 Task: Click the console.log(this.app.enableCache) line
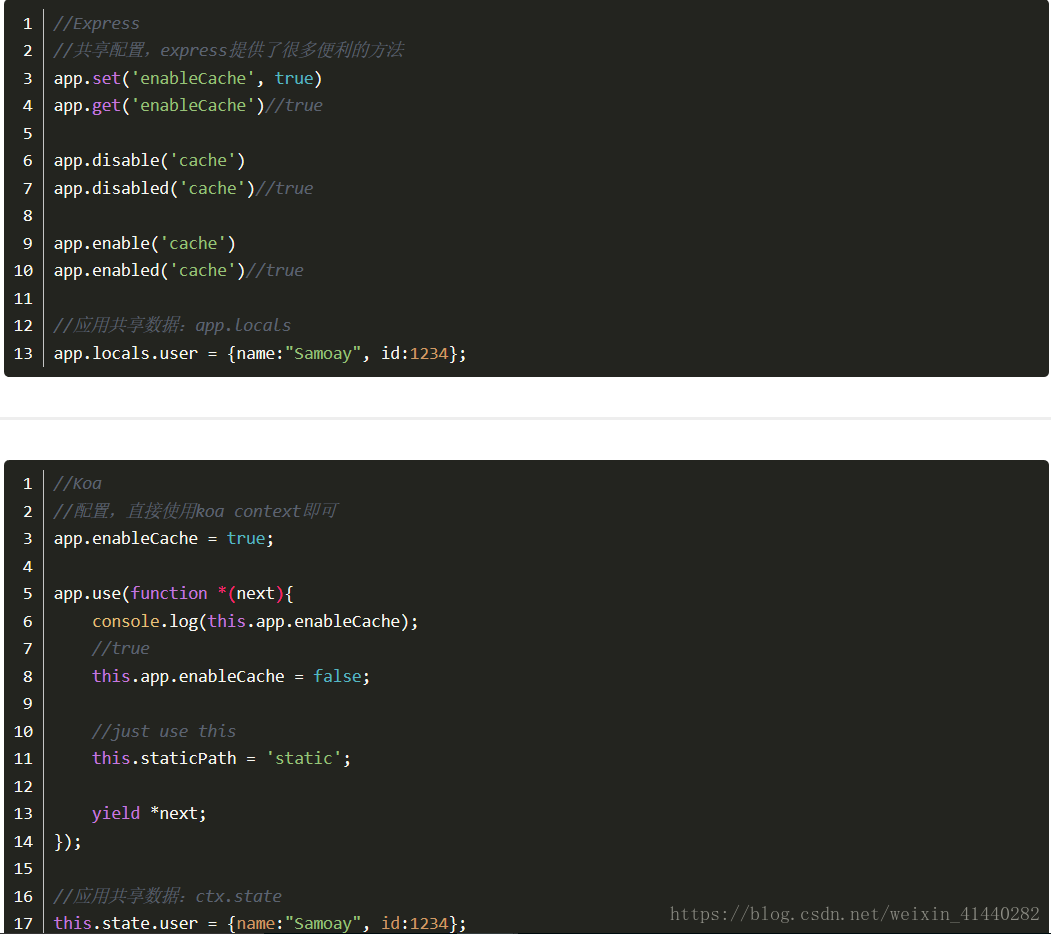(255, 622)
